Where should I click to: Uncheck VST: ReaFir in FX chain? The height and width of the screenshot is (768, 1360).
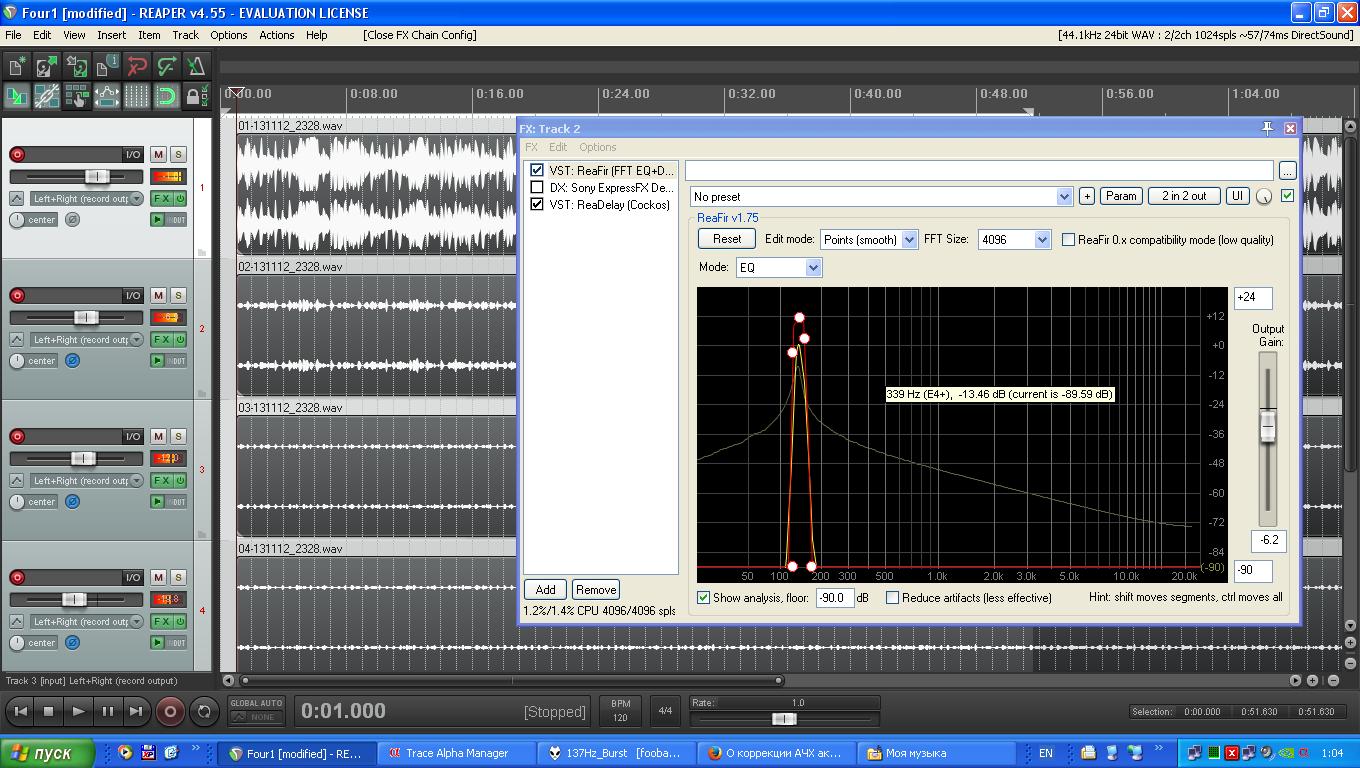tap(537, 170)
